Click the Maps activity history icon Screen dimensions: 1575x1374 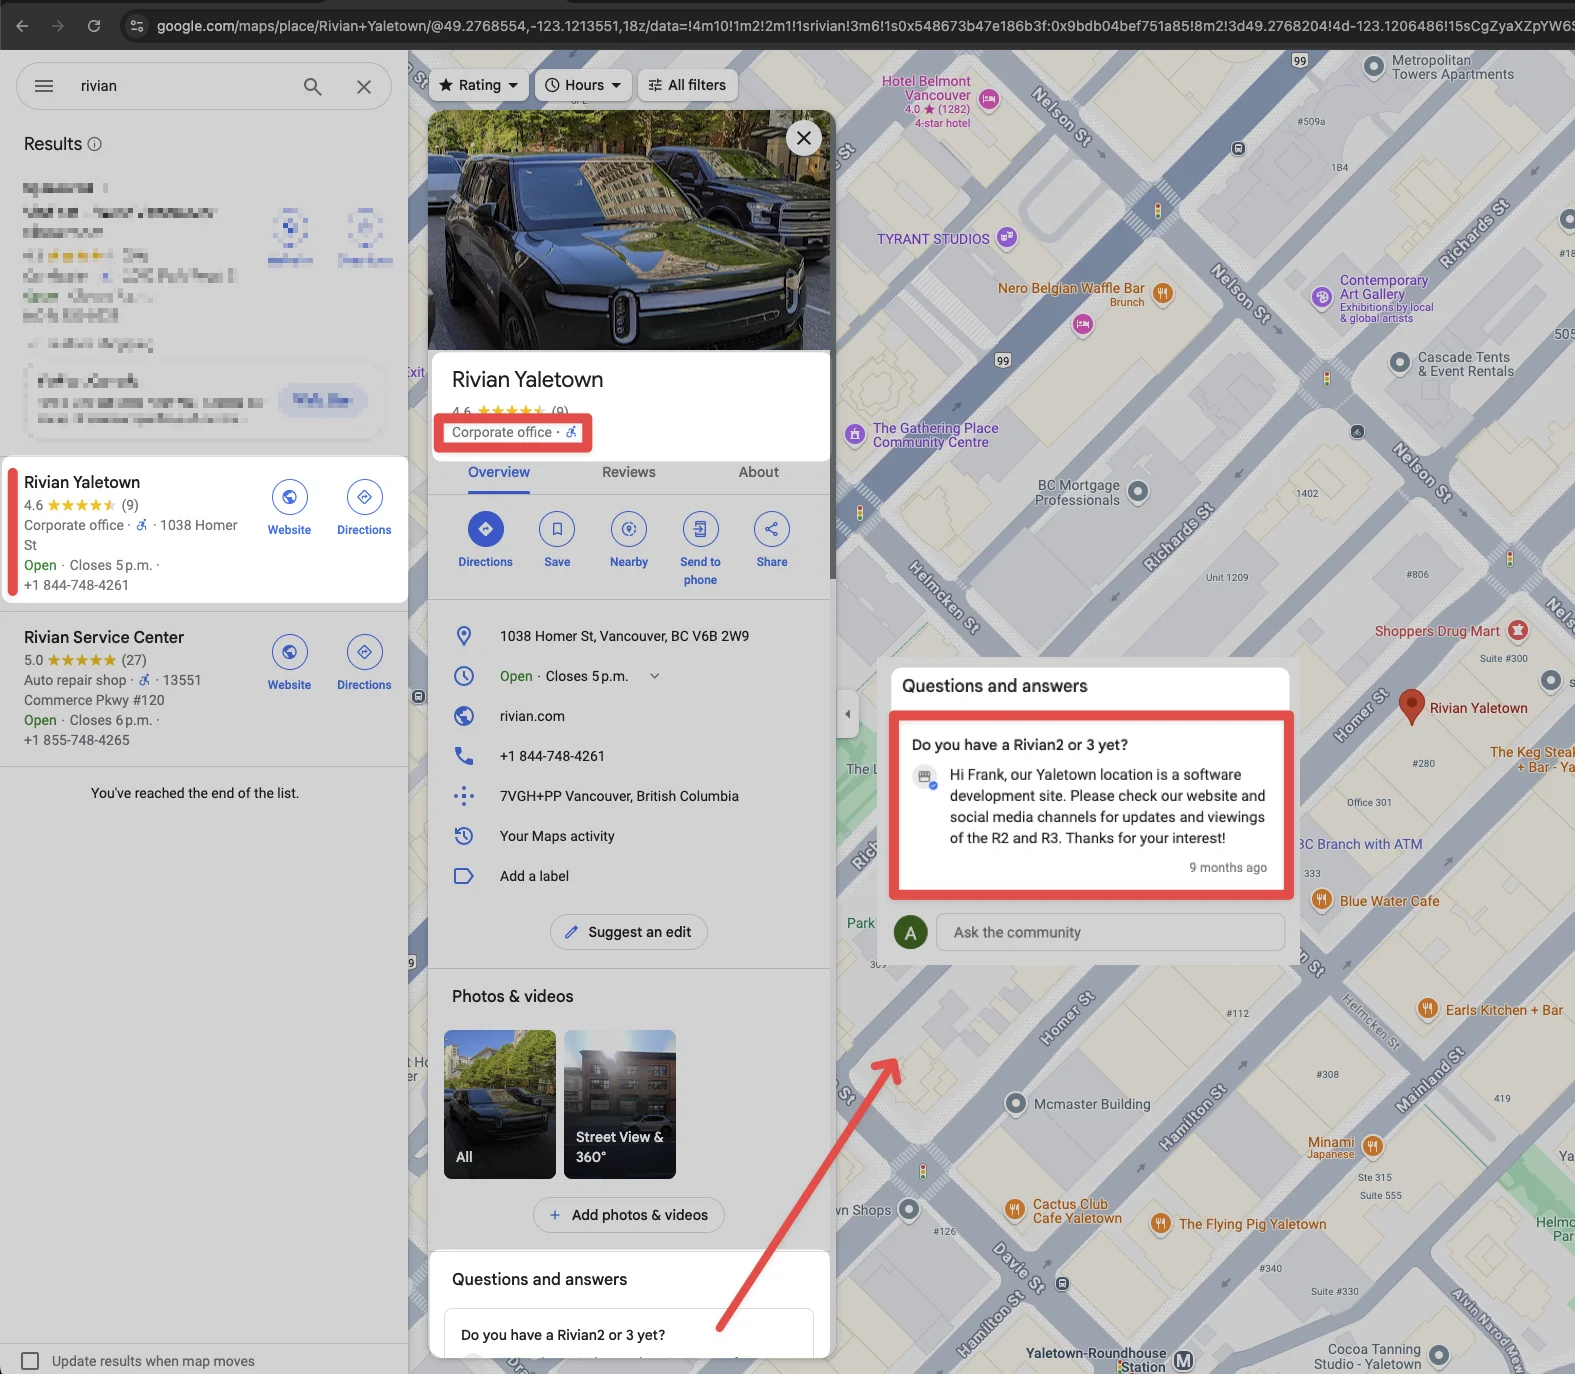pos(464,836)
